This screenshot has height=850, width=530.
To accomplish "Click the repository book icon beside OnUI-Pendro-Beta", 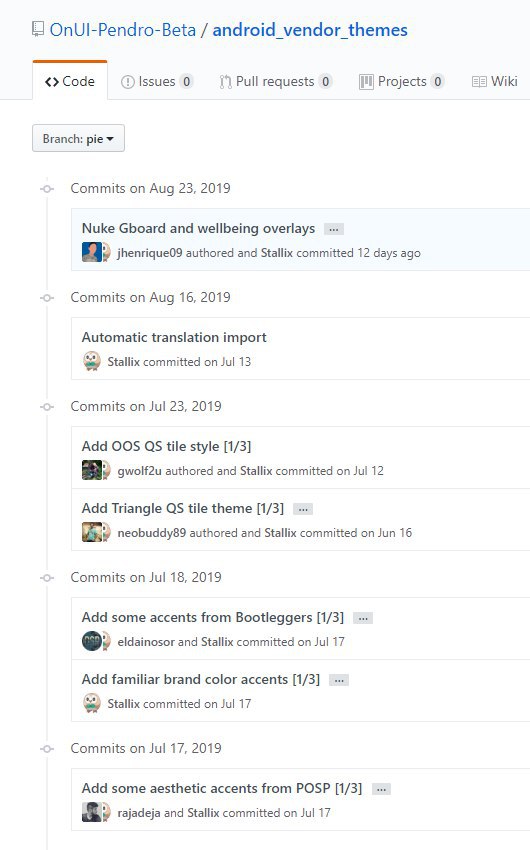I will tap(37, 29).
